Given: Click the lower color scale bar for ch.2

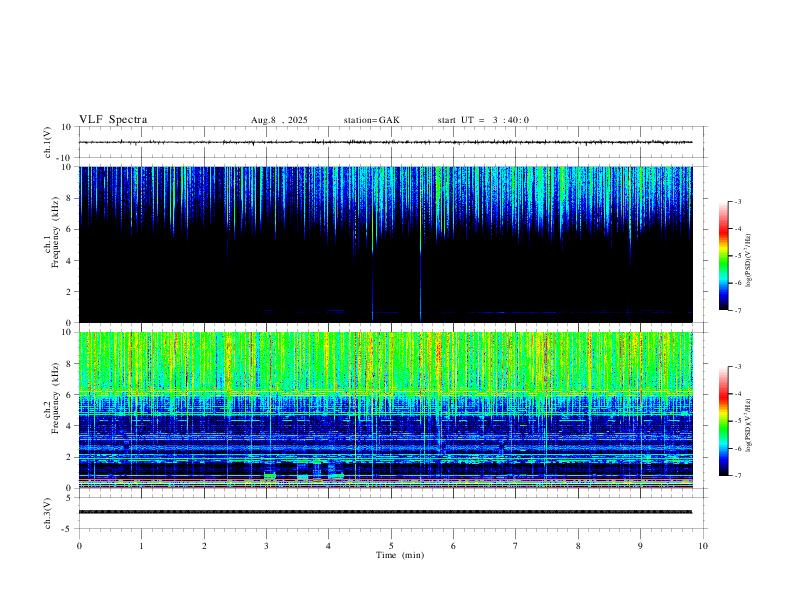Looking at the screenshot, I should point(724,421).
